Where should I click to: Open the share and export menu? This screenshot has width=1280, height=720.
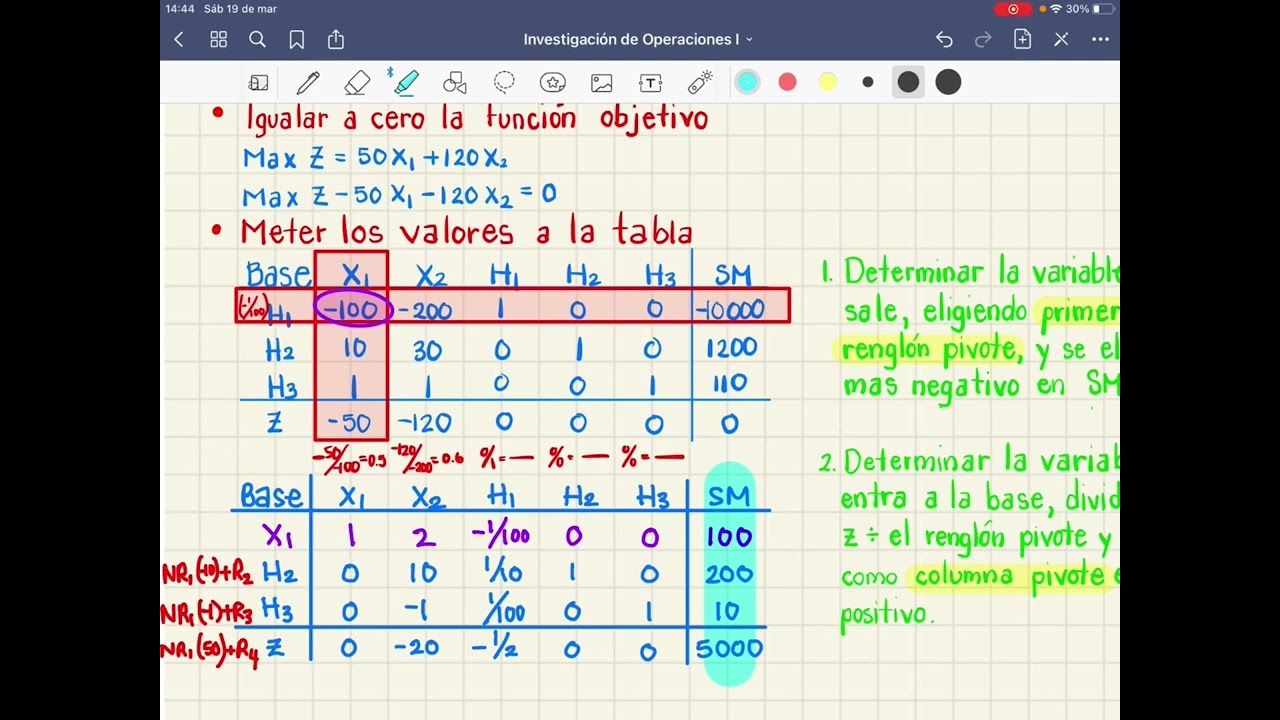click(336, 40)
